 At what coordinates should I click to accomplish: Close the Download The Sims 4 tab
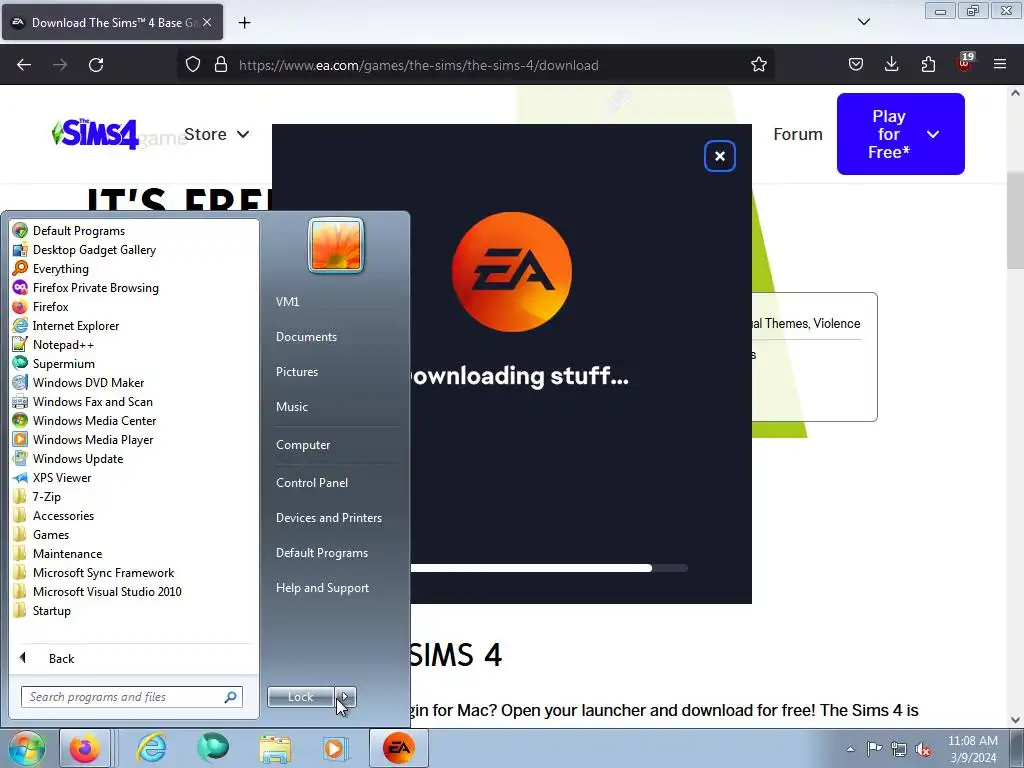coord(207,22)
